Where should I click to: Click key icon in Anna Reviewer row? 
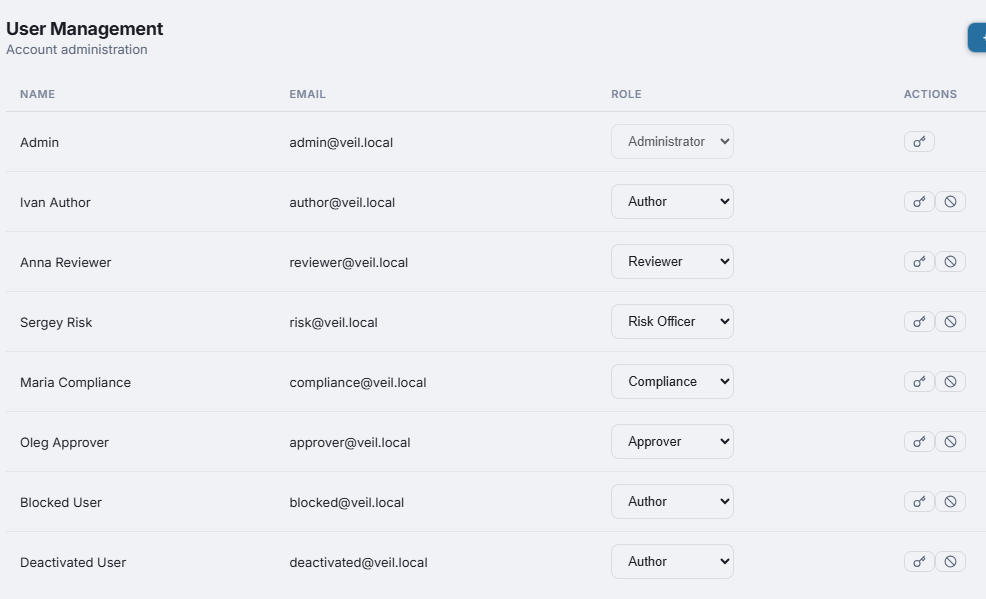pos(919,262)
